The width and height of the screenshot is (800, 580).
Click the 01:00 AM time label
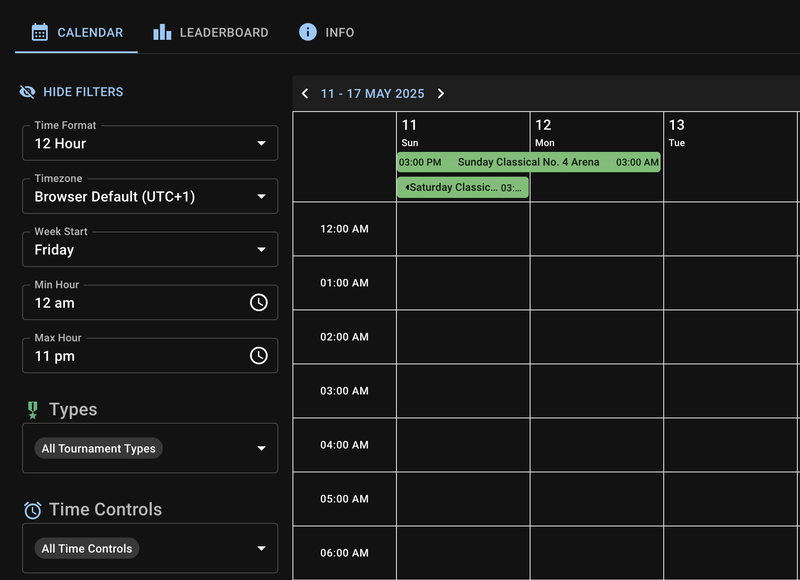pos(344,283)
